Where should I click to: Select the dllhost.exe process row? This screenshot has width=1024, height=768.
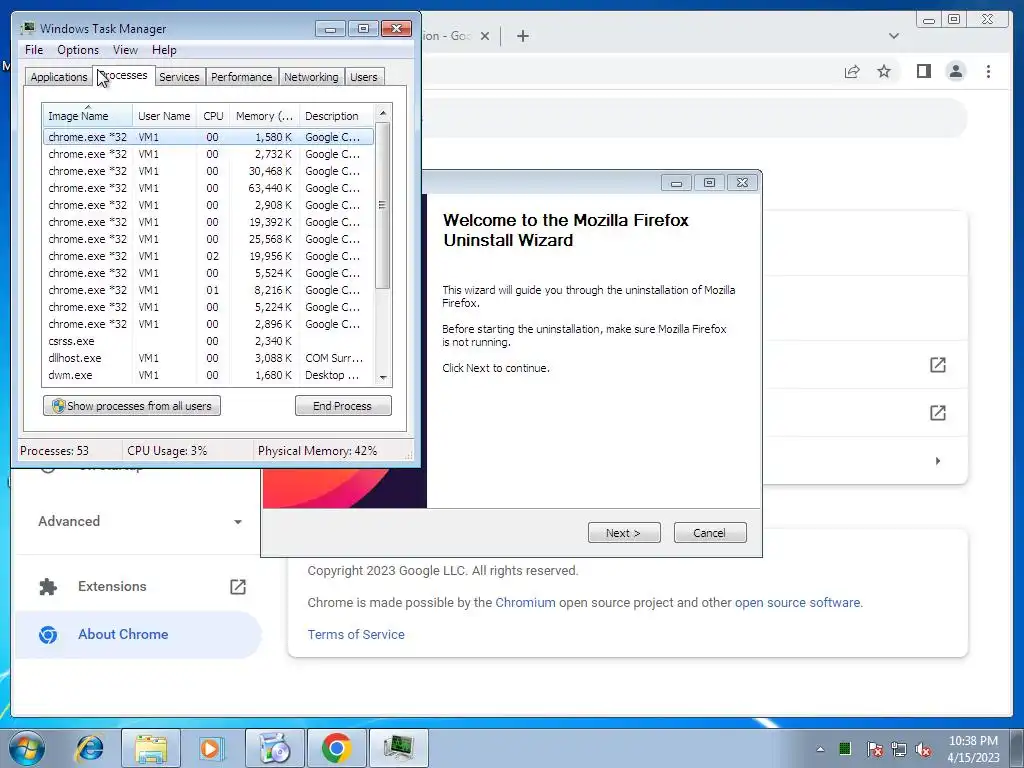click(208, 358)
